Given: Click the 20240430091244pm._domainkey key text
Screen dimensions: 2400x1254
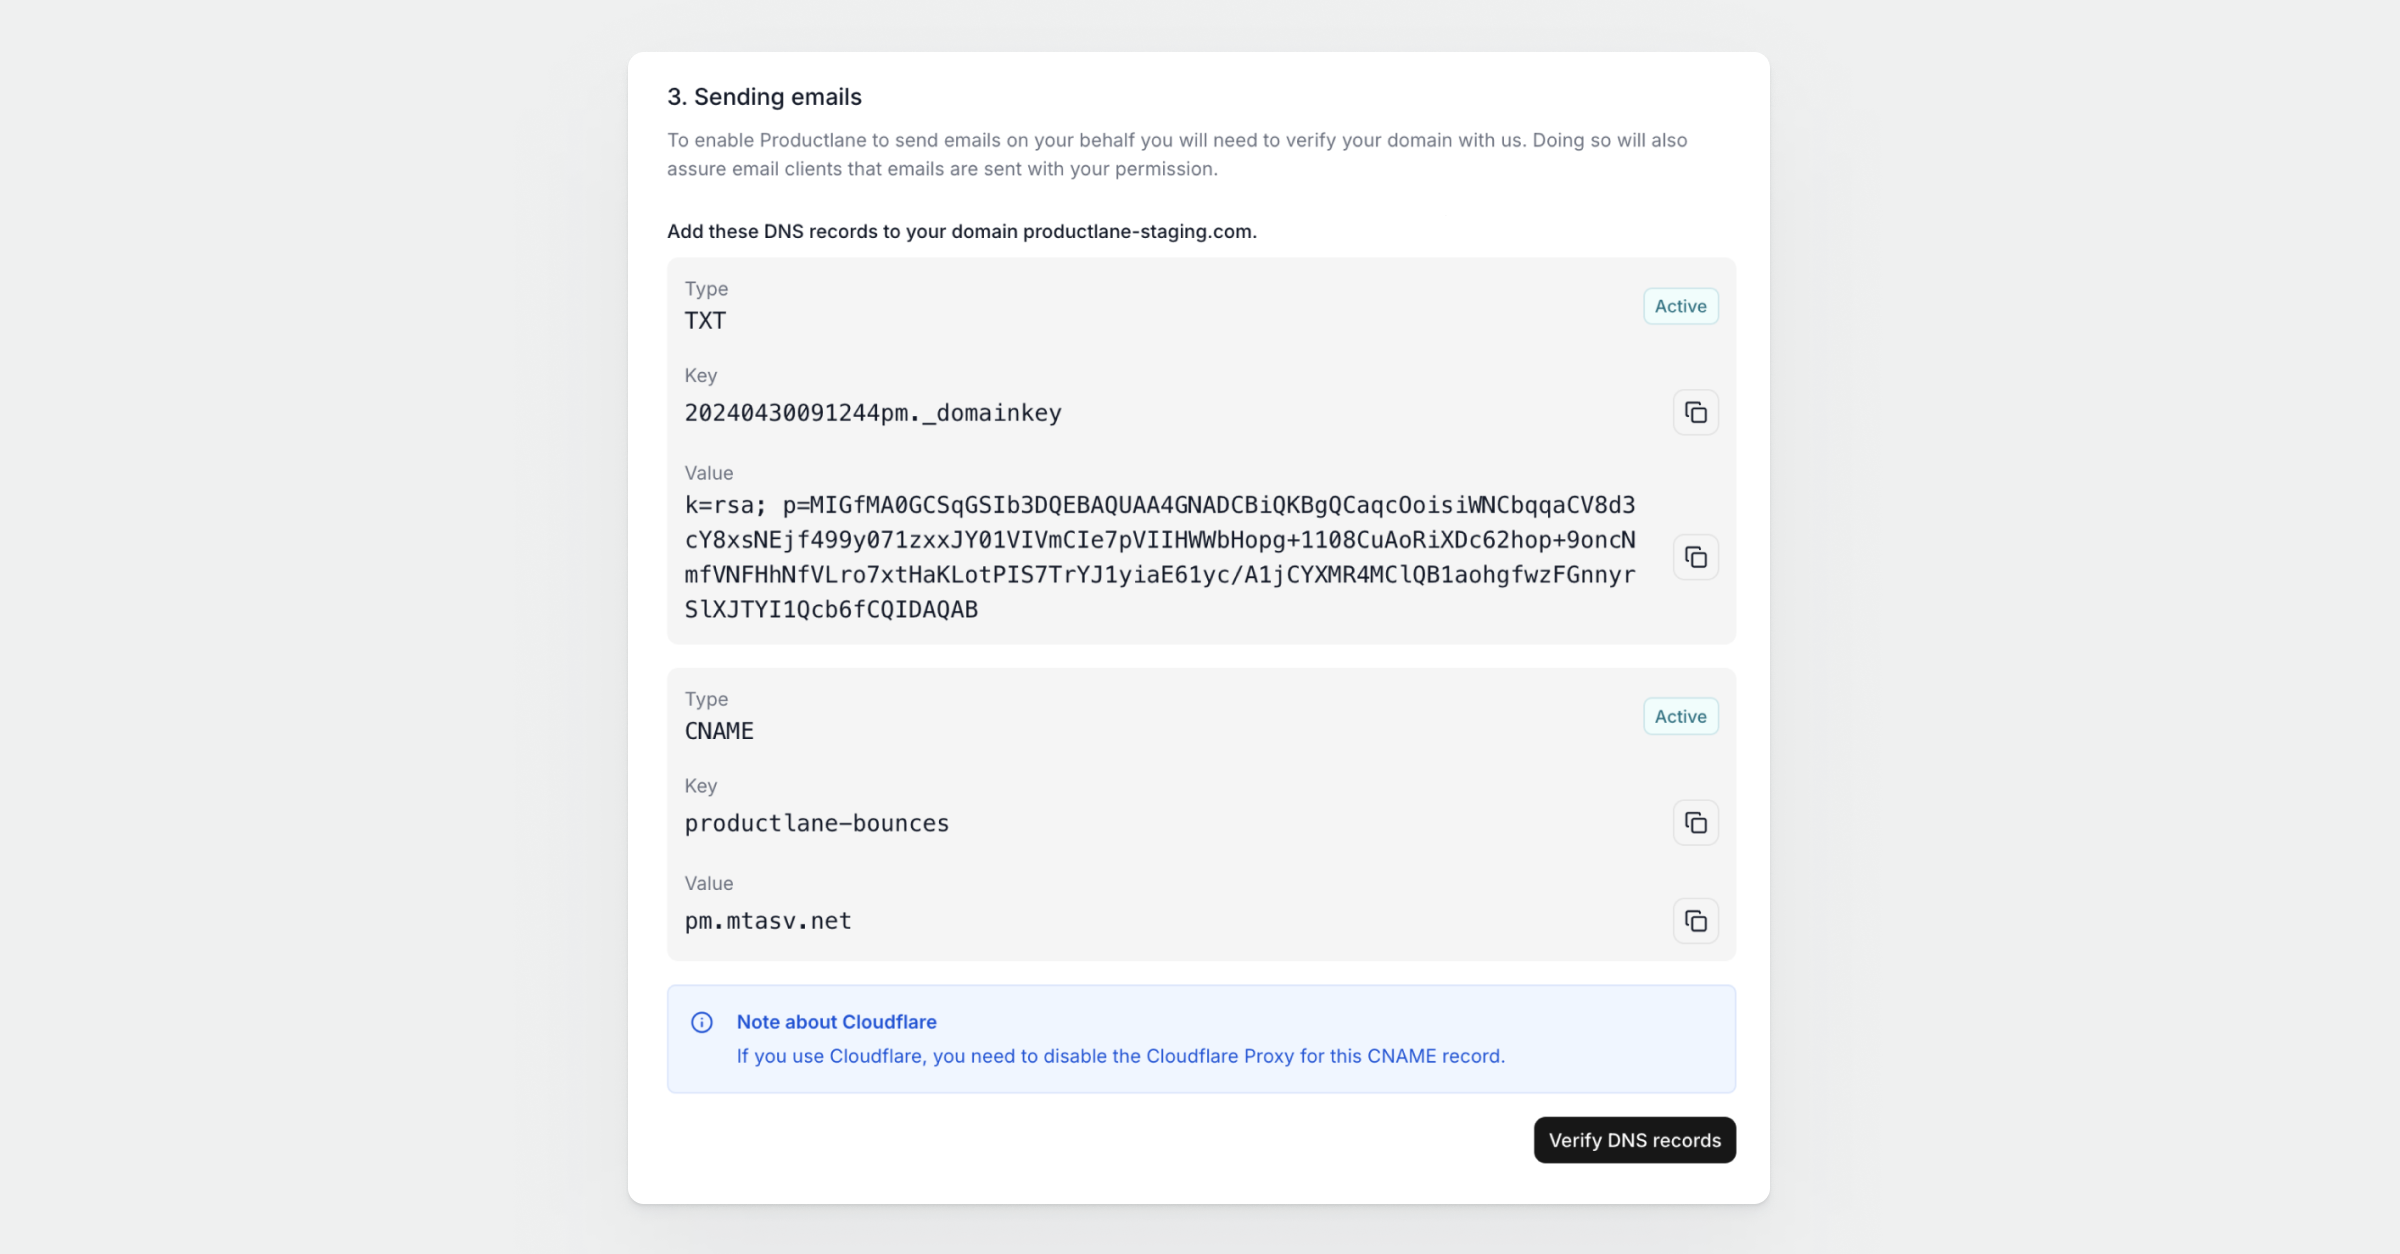Looking at the screenshot, I should pos(872,413).
